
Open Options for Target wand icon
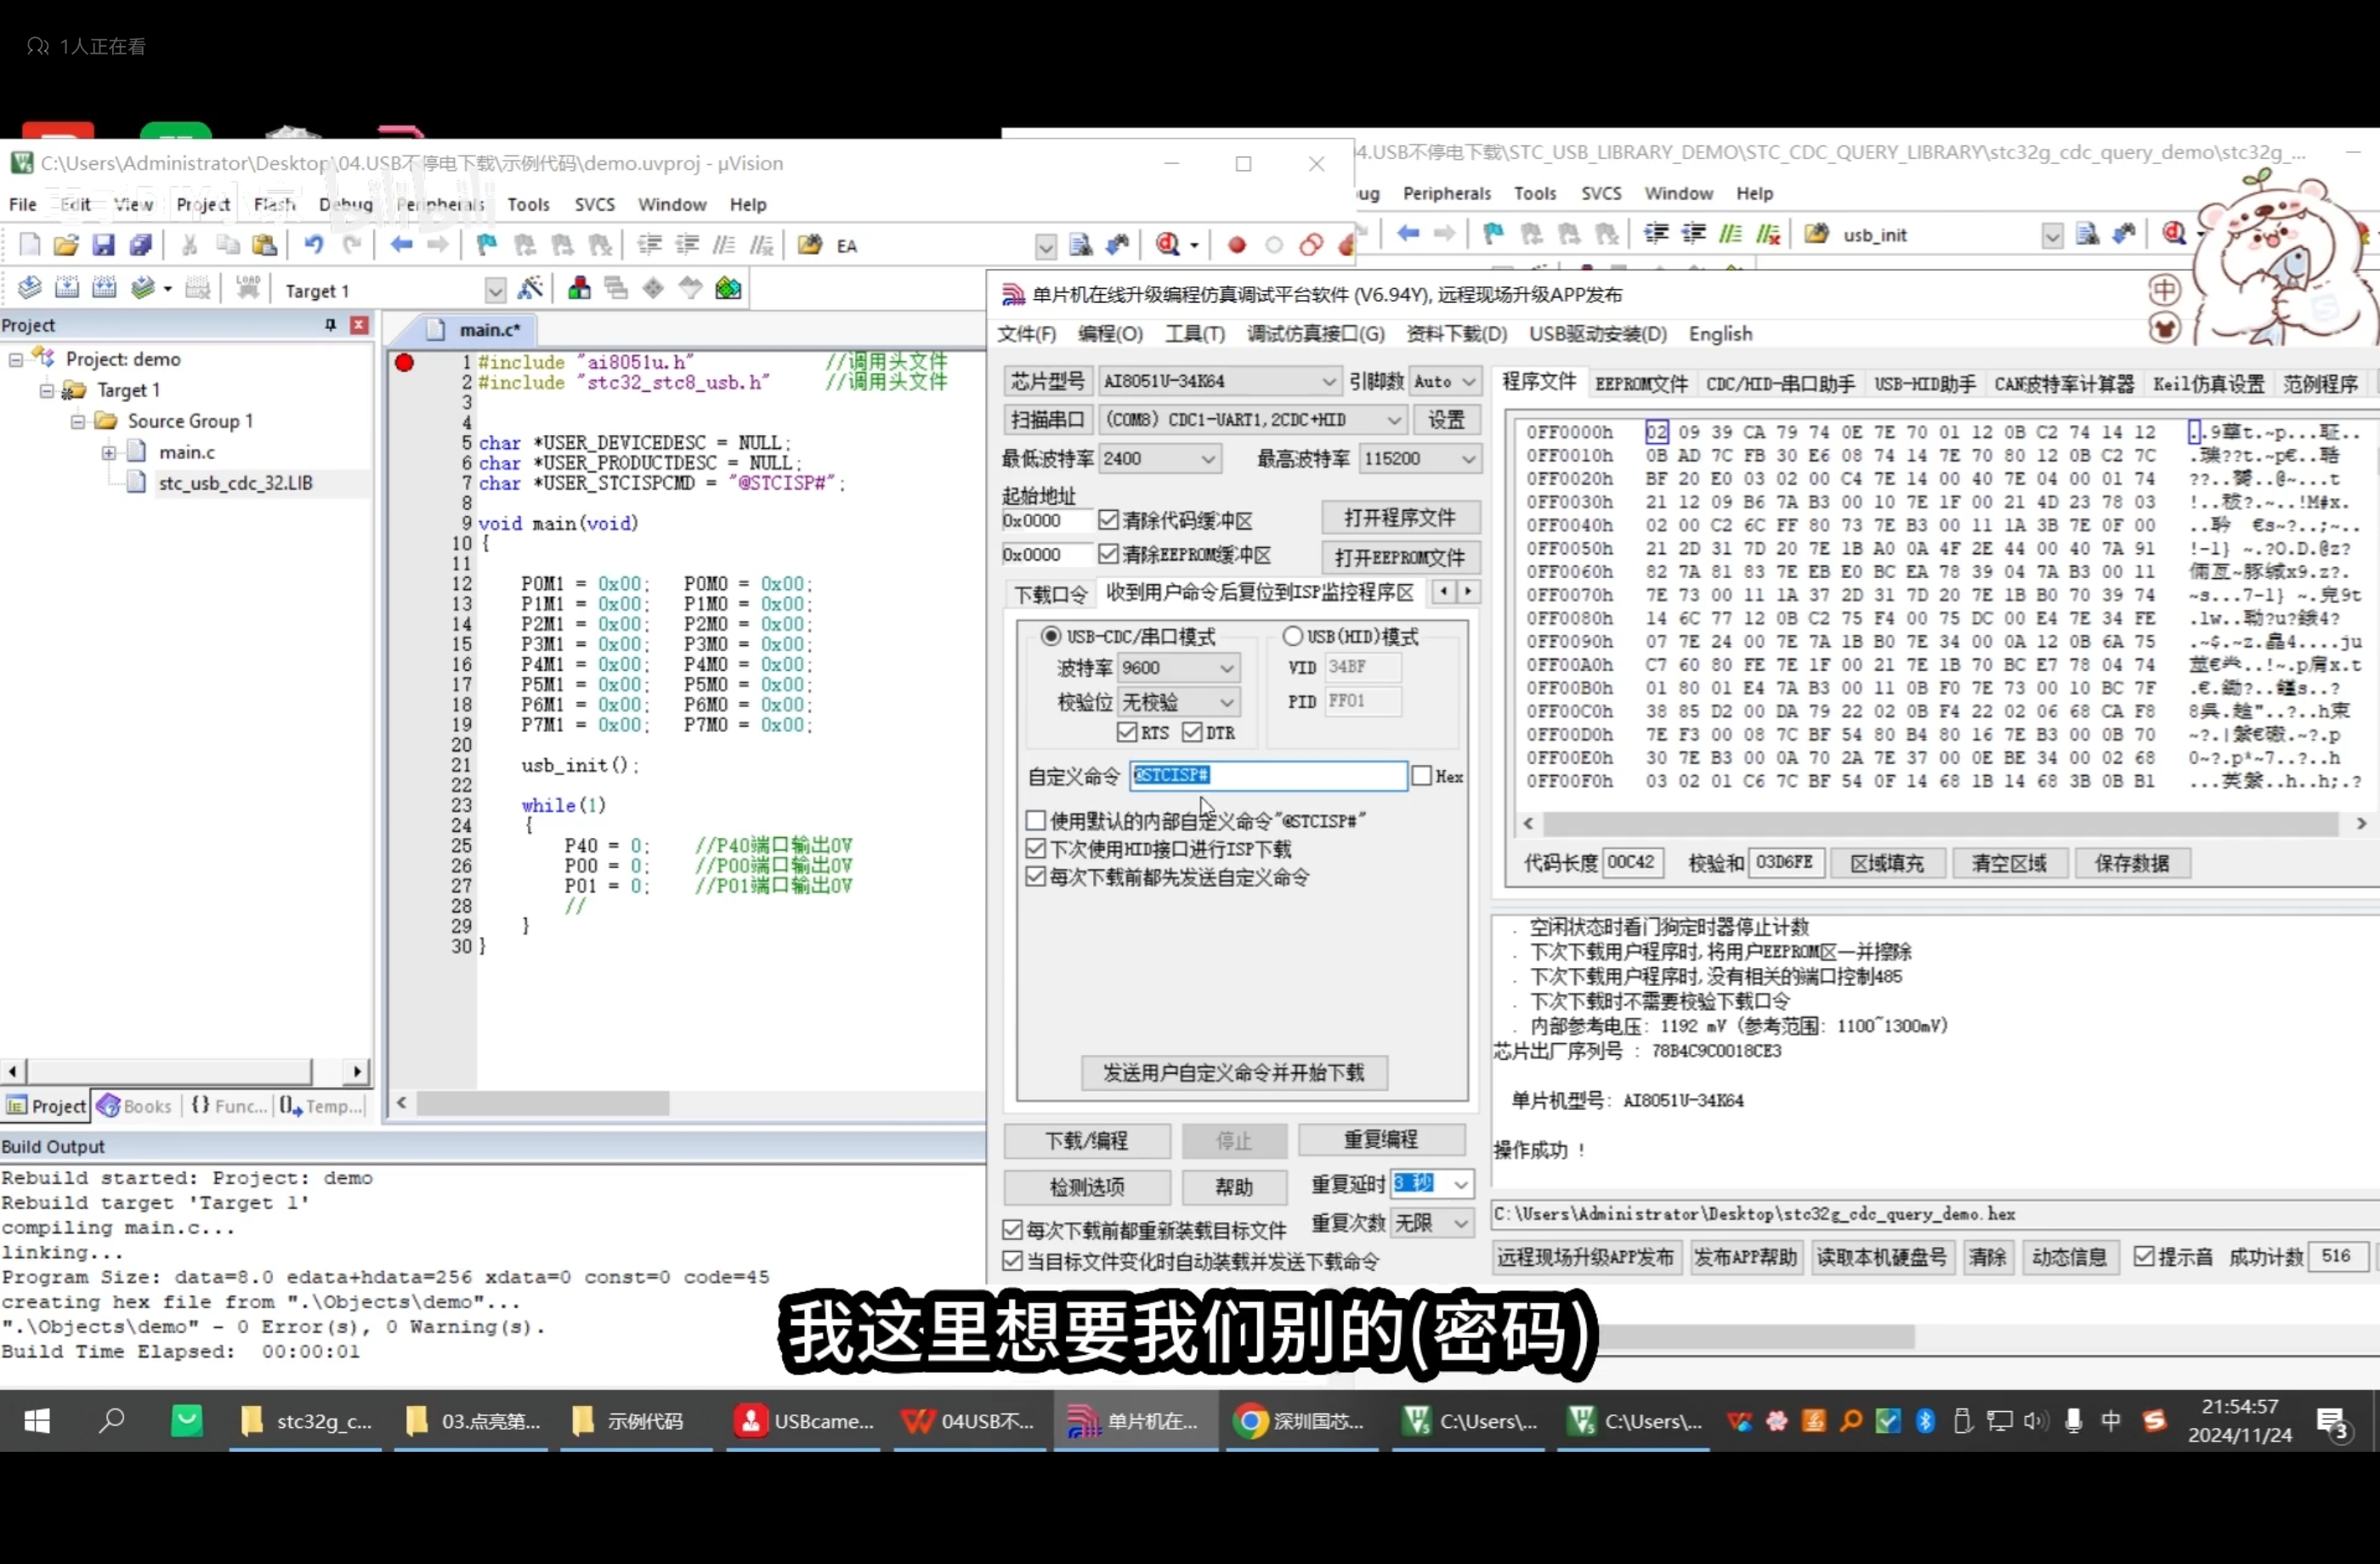530,289
